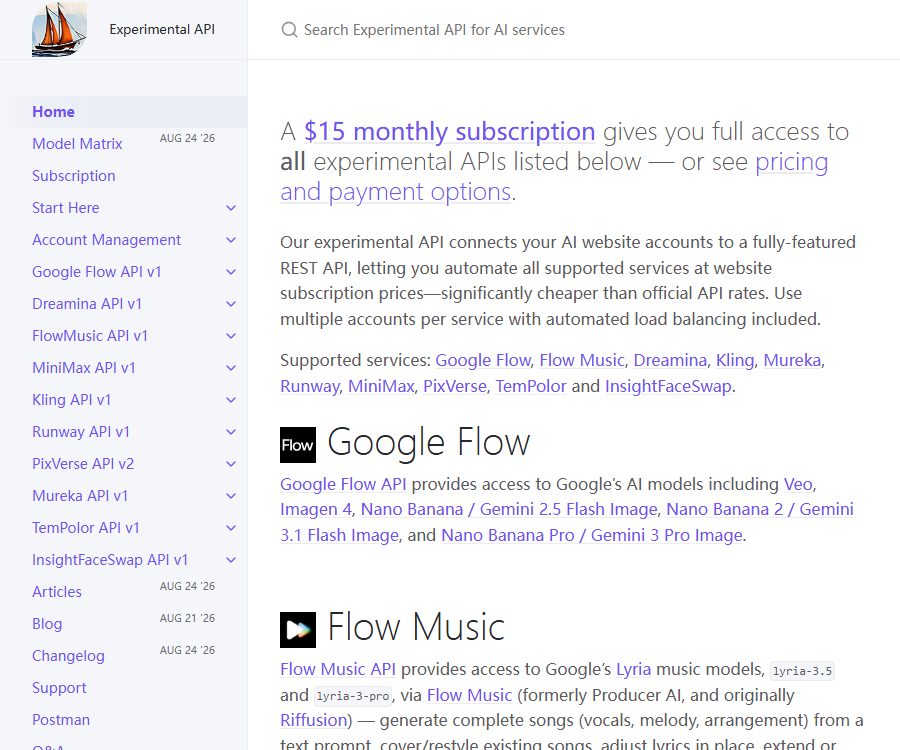Image resolution: width=900 pixels, height=750 pixels.
Task: Open Postman sidebar item
Action: tap(61, 720)
